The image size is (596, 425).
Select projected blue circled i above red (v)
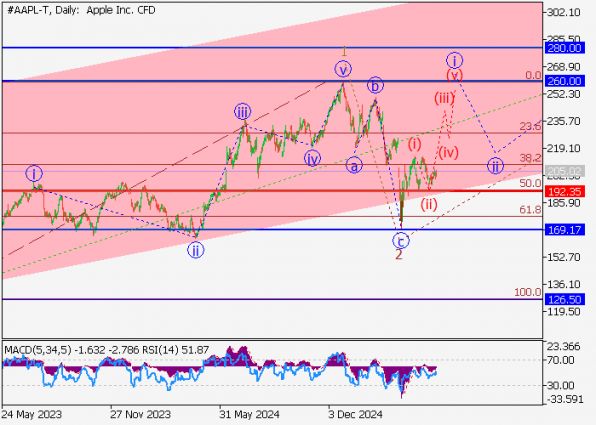coord(454,60)
